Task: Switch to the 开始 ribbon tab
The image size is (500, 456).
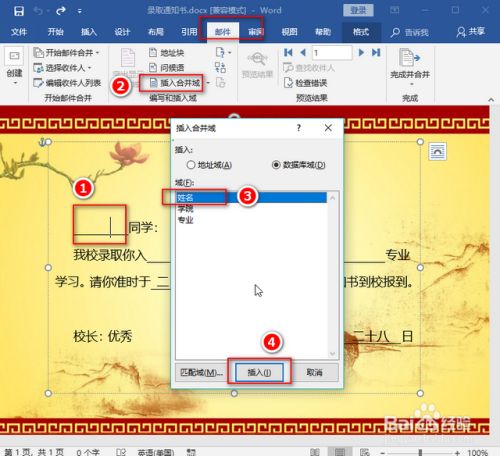Action: pyautogui.click(x=55, y=32)
